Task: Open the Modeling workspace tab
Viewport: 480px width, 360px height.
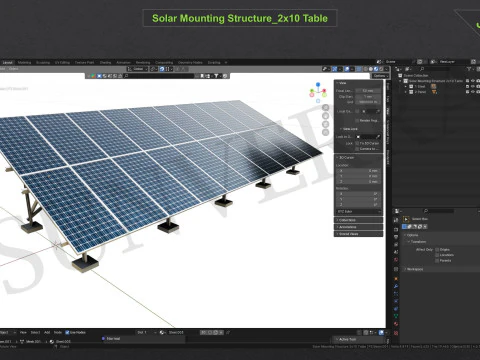Action: click(x=24, y=62)
